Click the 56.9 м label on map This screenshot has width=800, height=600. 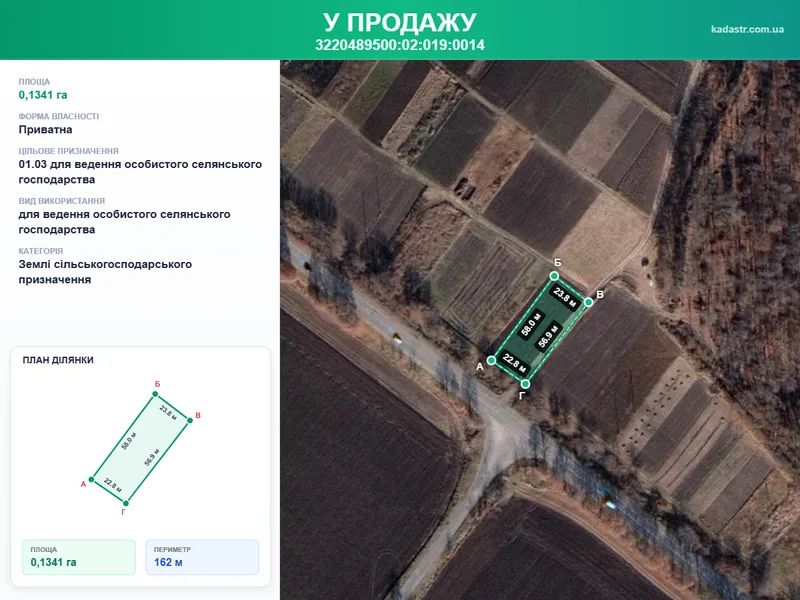coord(548,336)
